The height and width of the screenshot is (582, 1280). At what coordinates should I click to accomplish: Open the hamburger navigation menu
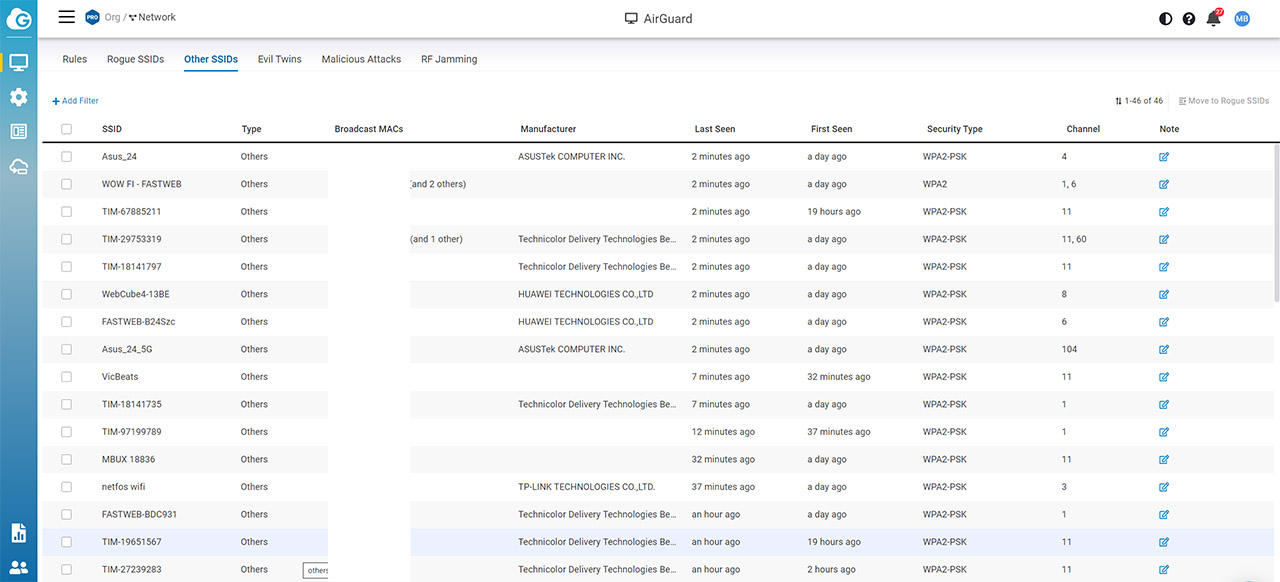(67, 17)
